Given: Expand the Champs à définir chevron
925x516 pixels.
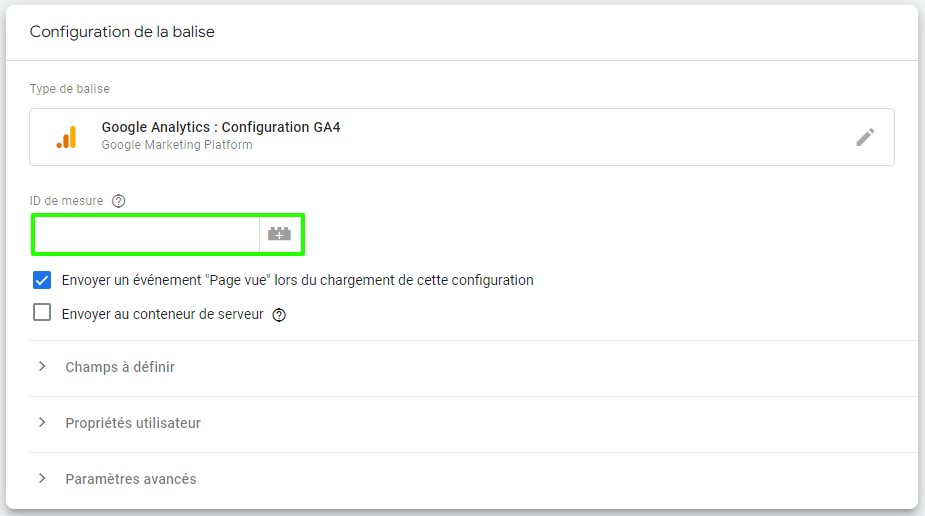Looking at the screenshot, I should (x=42, y=366).
